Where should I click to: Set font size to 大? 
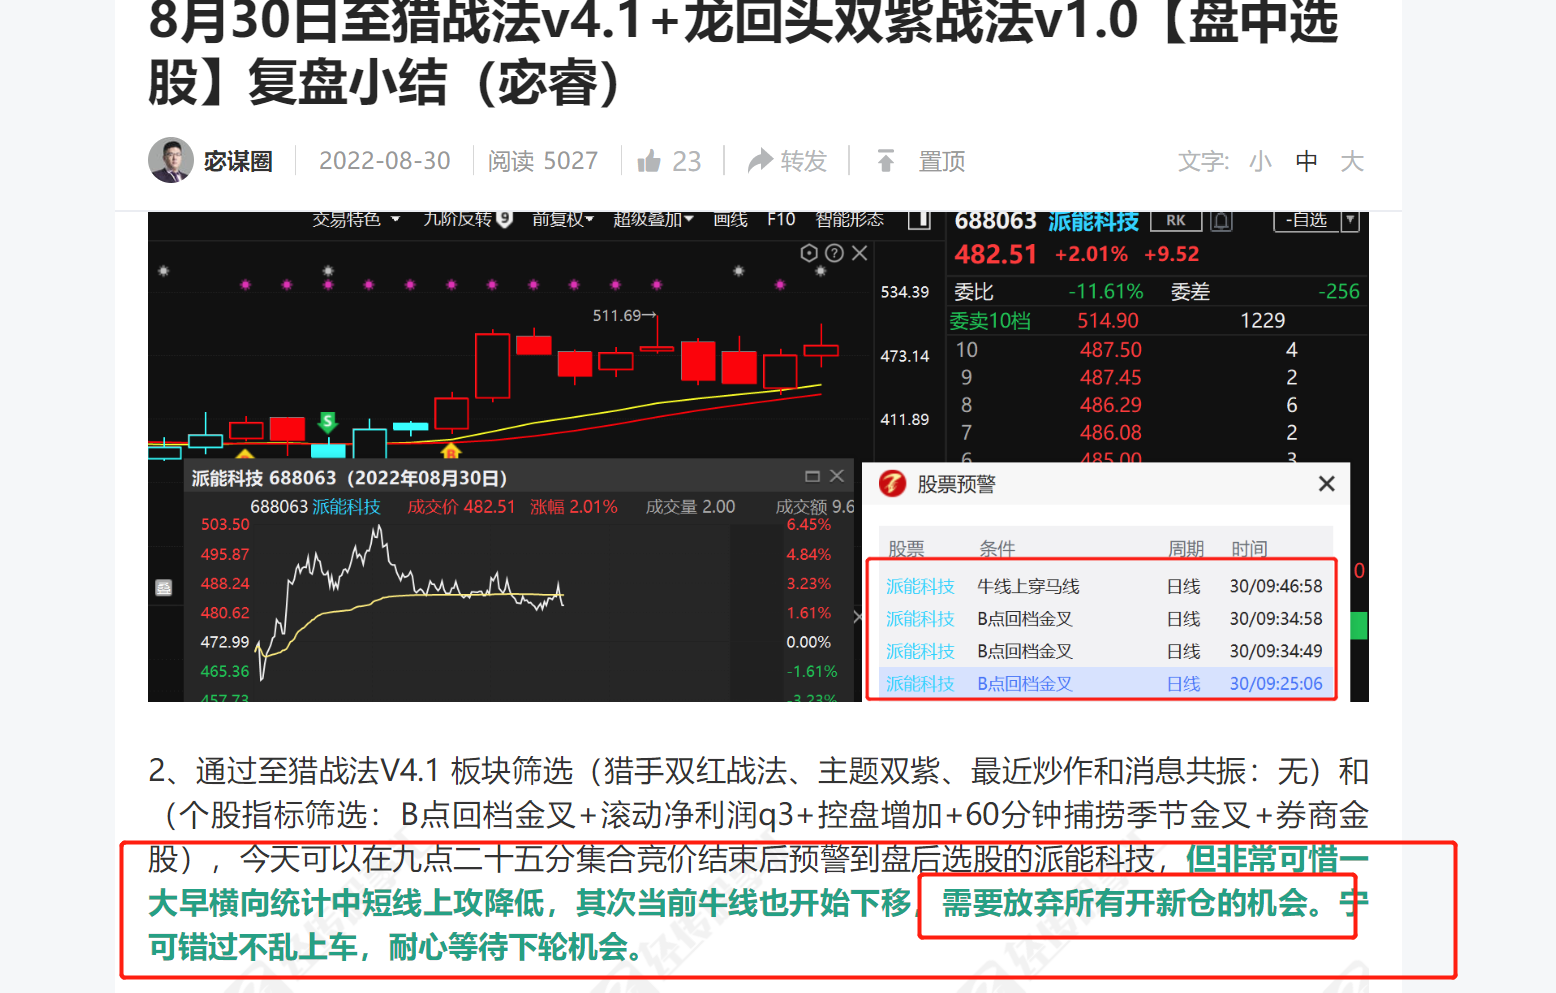pos(1352,161)
